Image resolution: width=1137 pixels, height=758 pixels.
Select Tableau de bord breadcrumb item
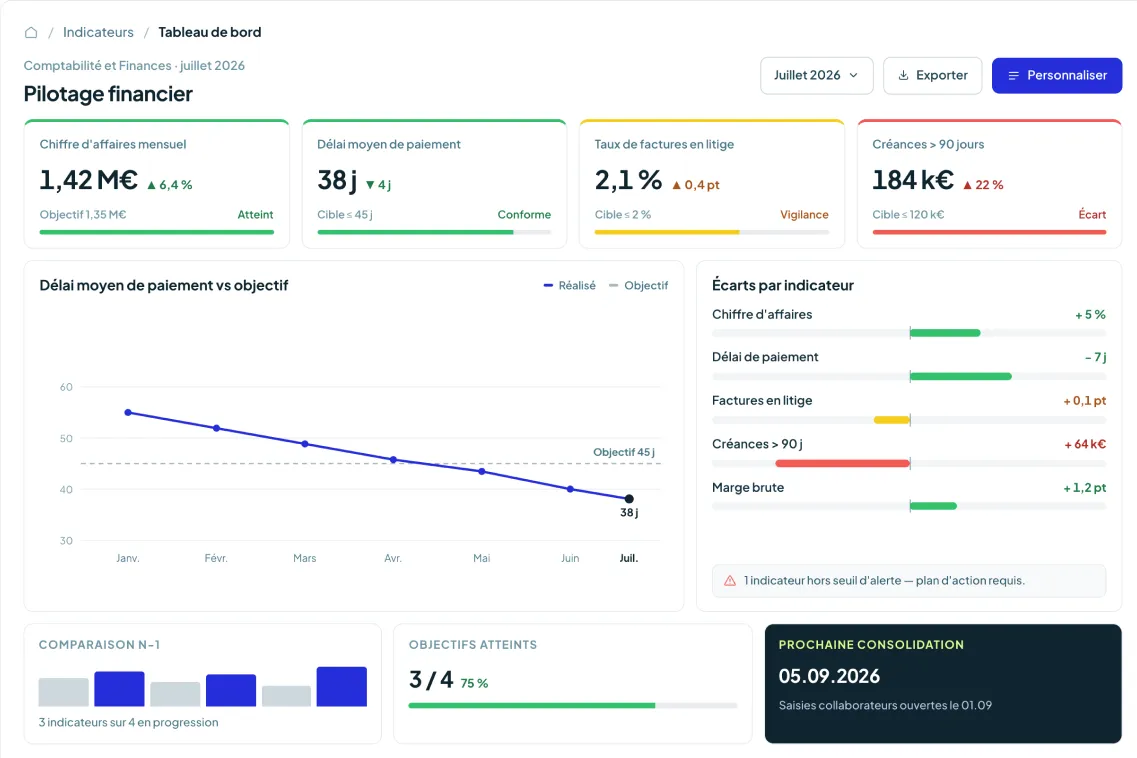(x=210, y=32)
